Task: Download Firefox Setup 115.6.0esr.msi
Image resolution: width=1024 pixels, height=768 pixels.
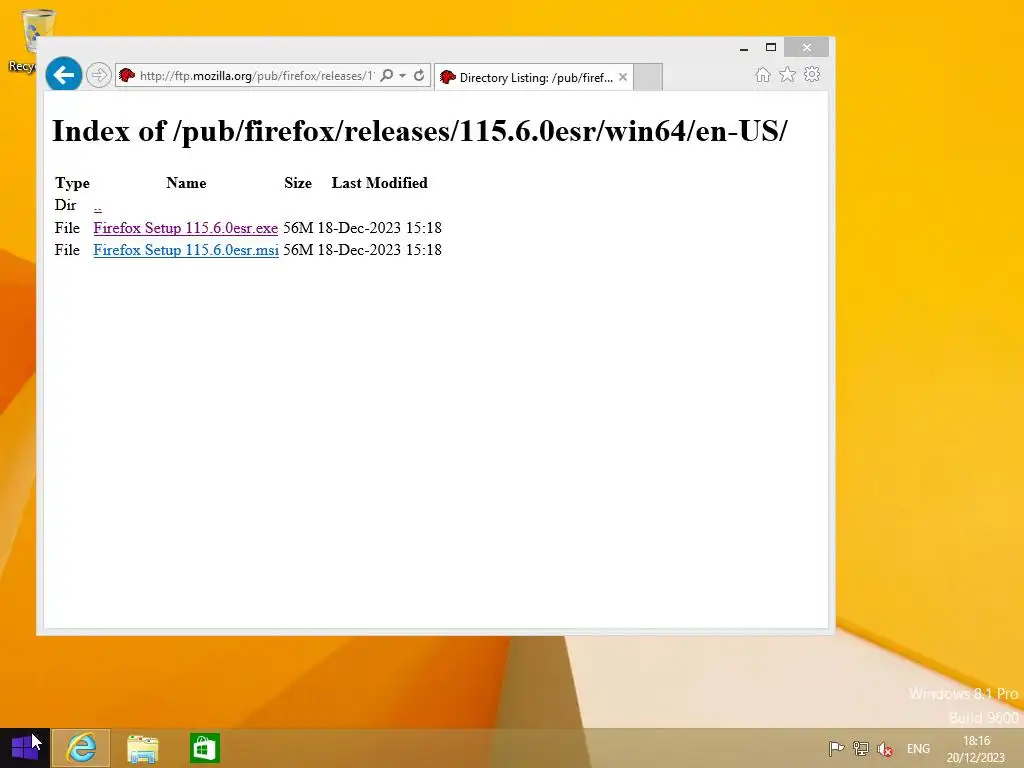Action: (x=186, y=250)
